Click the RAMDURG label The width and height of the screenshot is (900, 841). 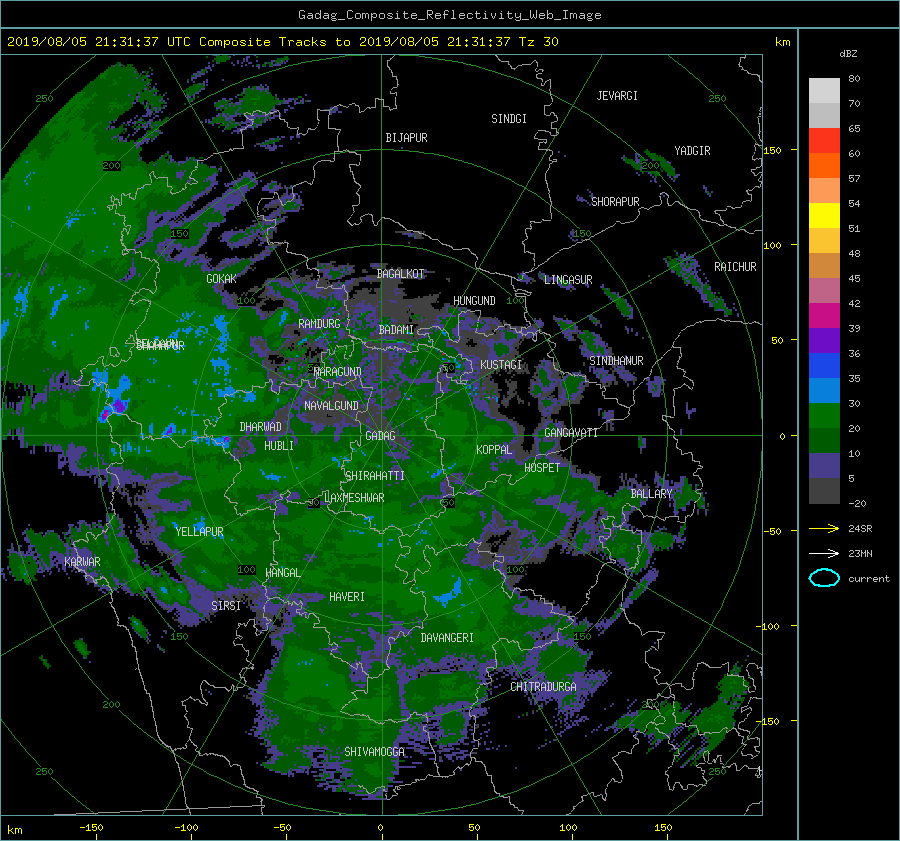(319, 324)
